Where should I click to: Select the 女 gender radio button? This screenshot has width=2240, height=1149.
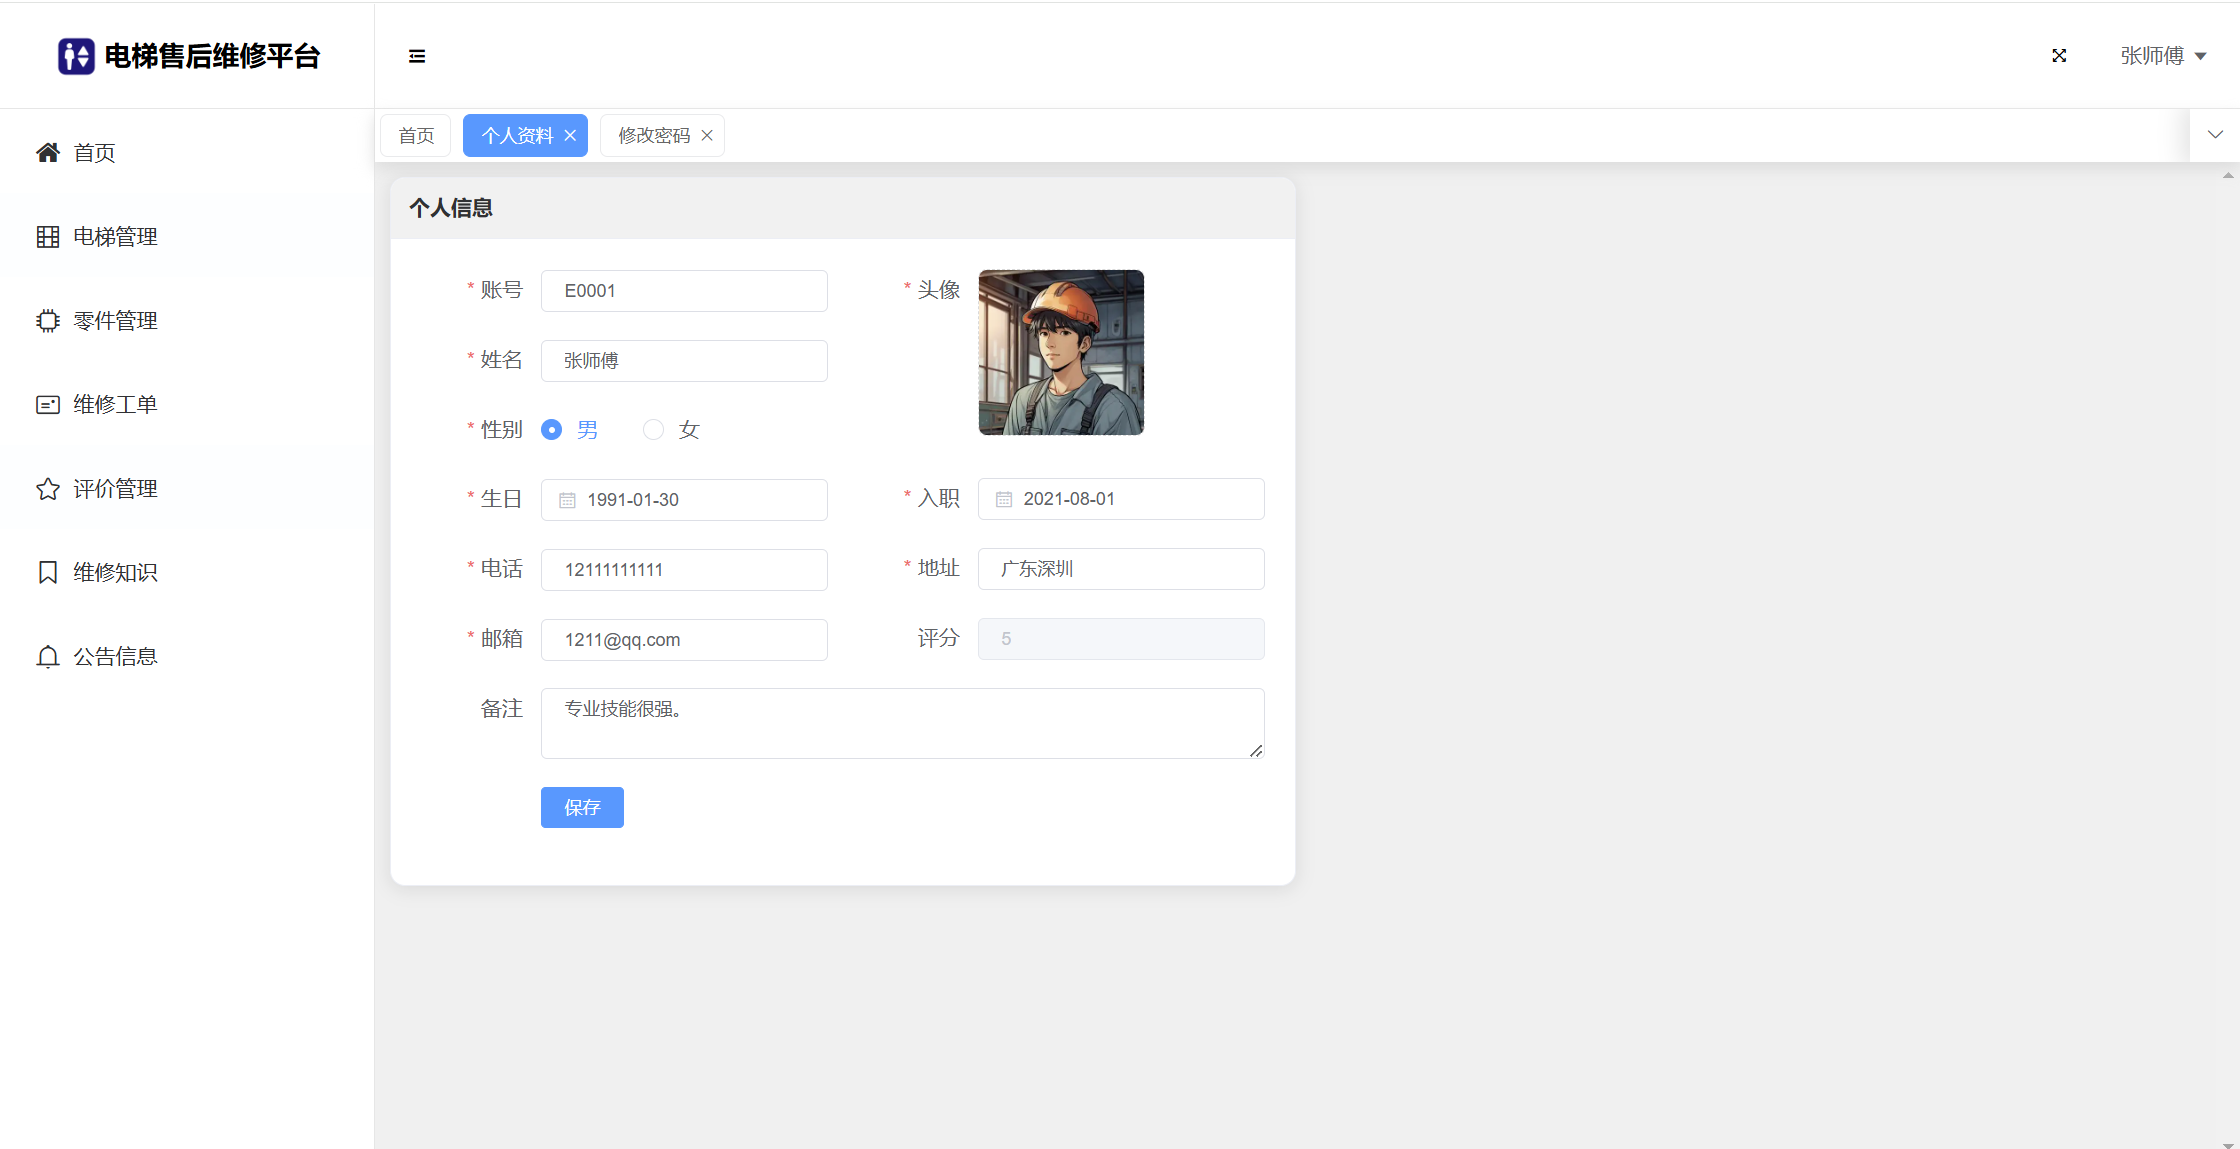653,430
